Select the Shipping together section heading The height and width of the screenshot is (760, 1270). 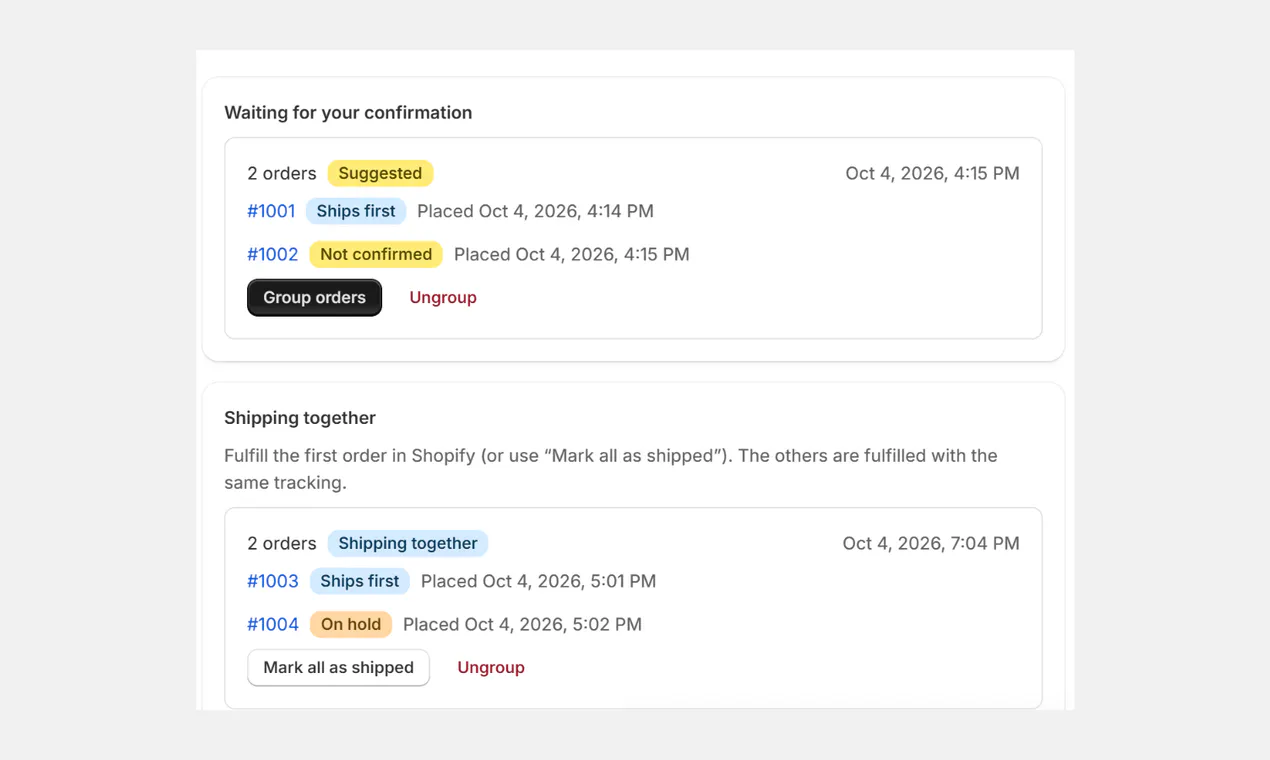pos(300,418)
